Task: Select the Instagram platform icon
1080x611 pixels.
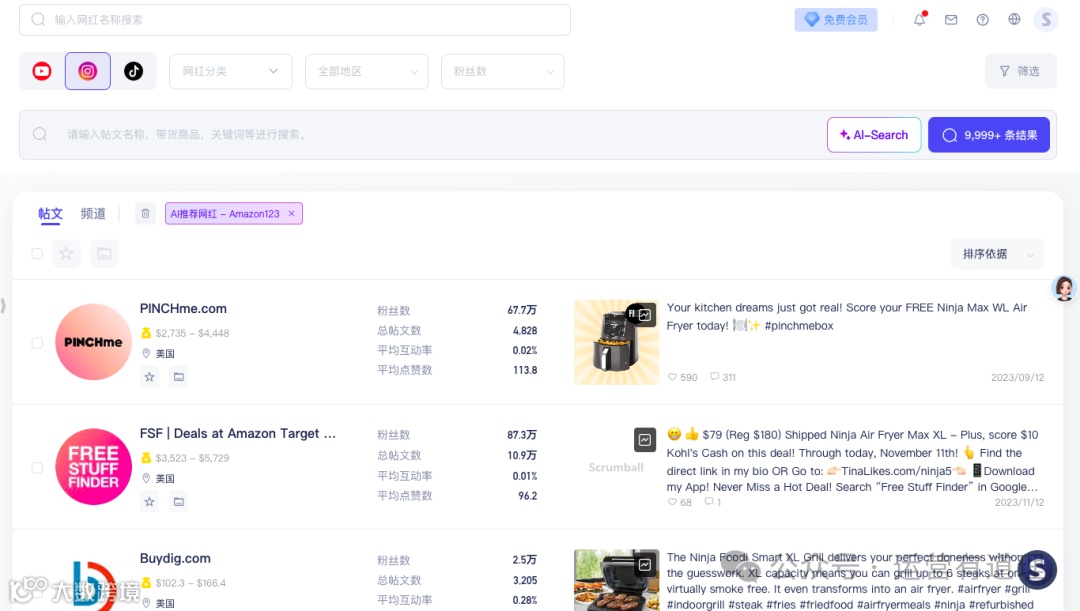Action: click(x=87, y=71)
